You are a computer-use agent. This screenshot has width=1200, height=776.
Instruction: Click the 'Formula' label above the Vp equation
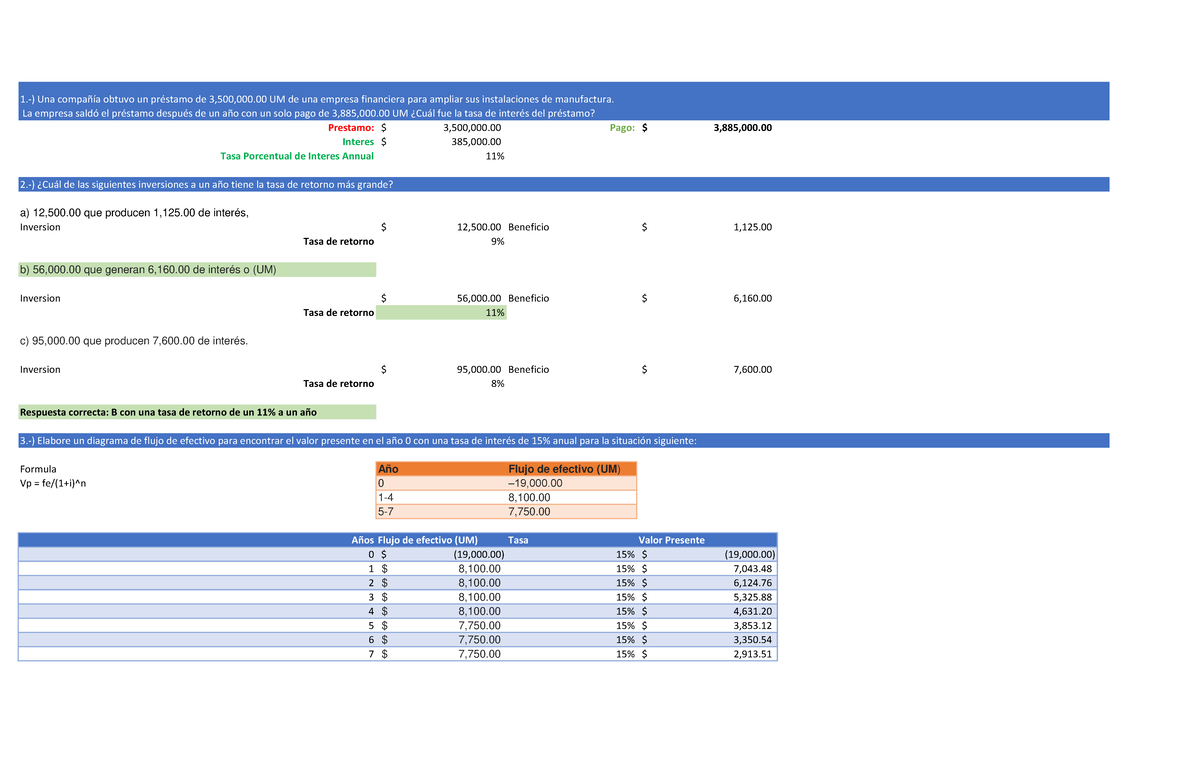coord(38,469)
